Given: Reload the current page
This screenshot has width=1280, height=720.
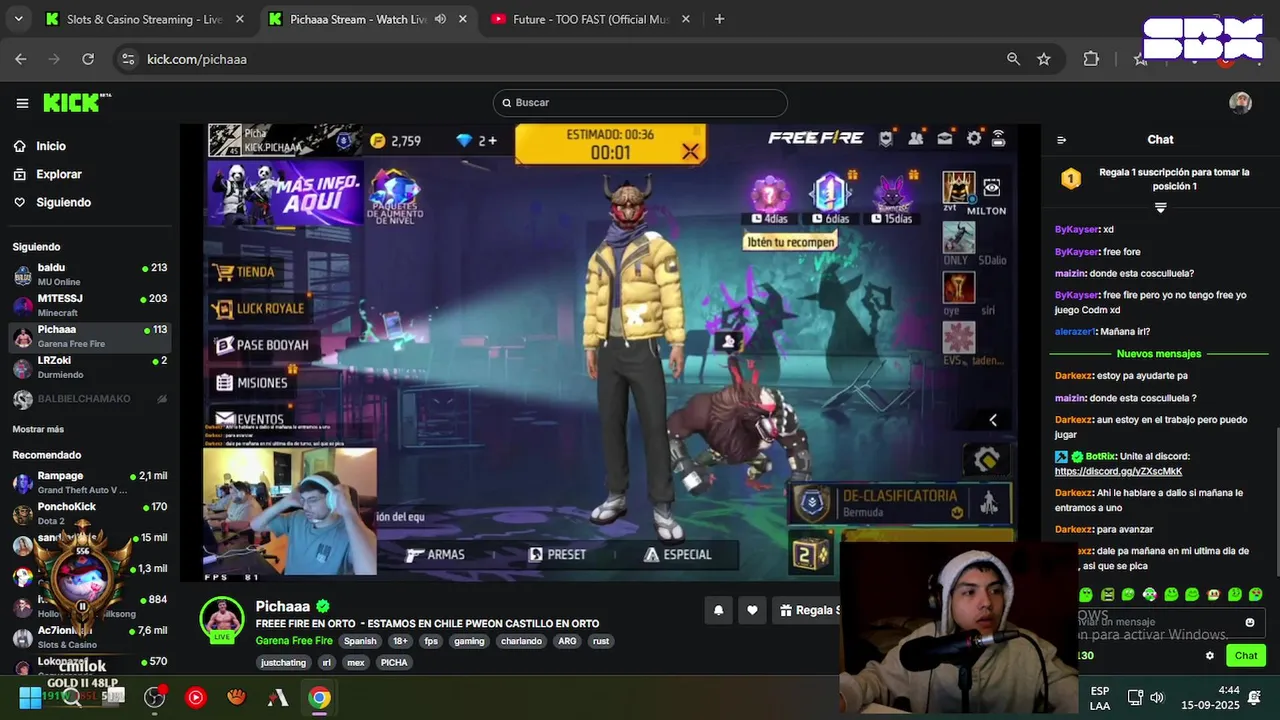Looking at the screenshot, I should point(88,59).
